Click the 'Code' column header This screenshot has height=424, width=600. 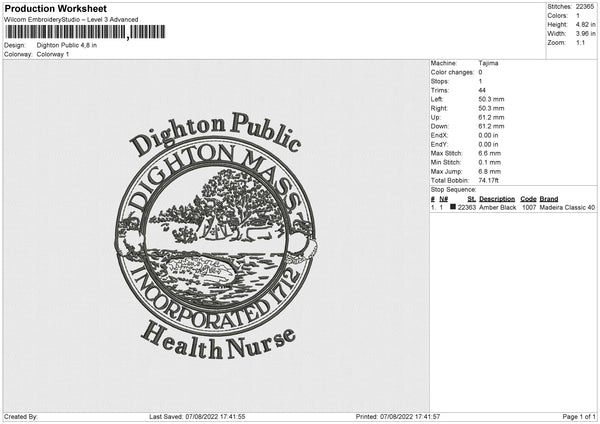pos(528,199)
